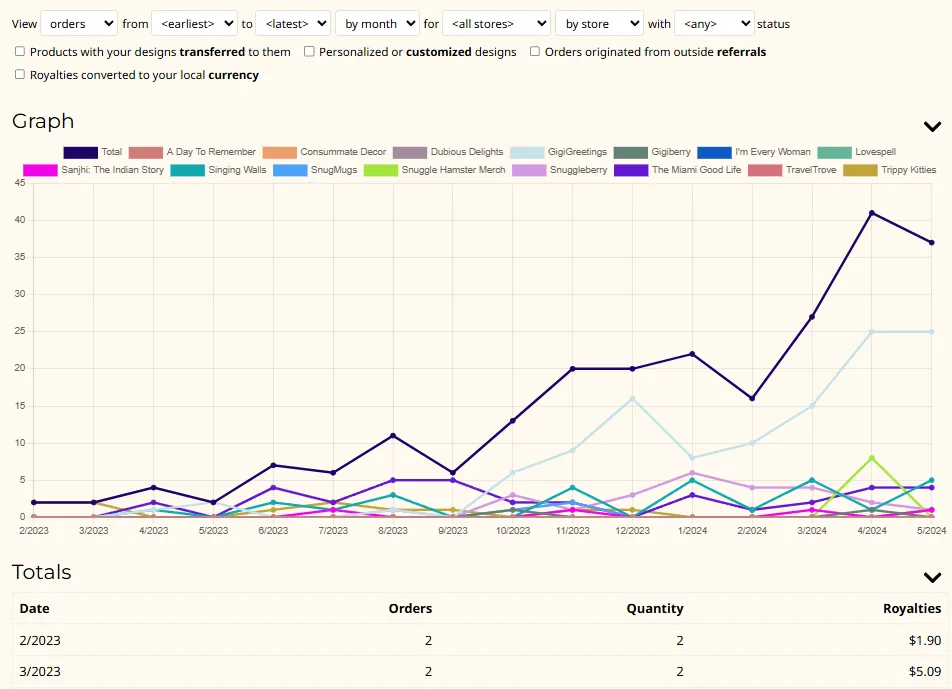The height and width of the screenshot is (689, 952).
Task: Toggle the I'm Every Woman legend swatch
Action: coord(715,152)
